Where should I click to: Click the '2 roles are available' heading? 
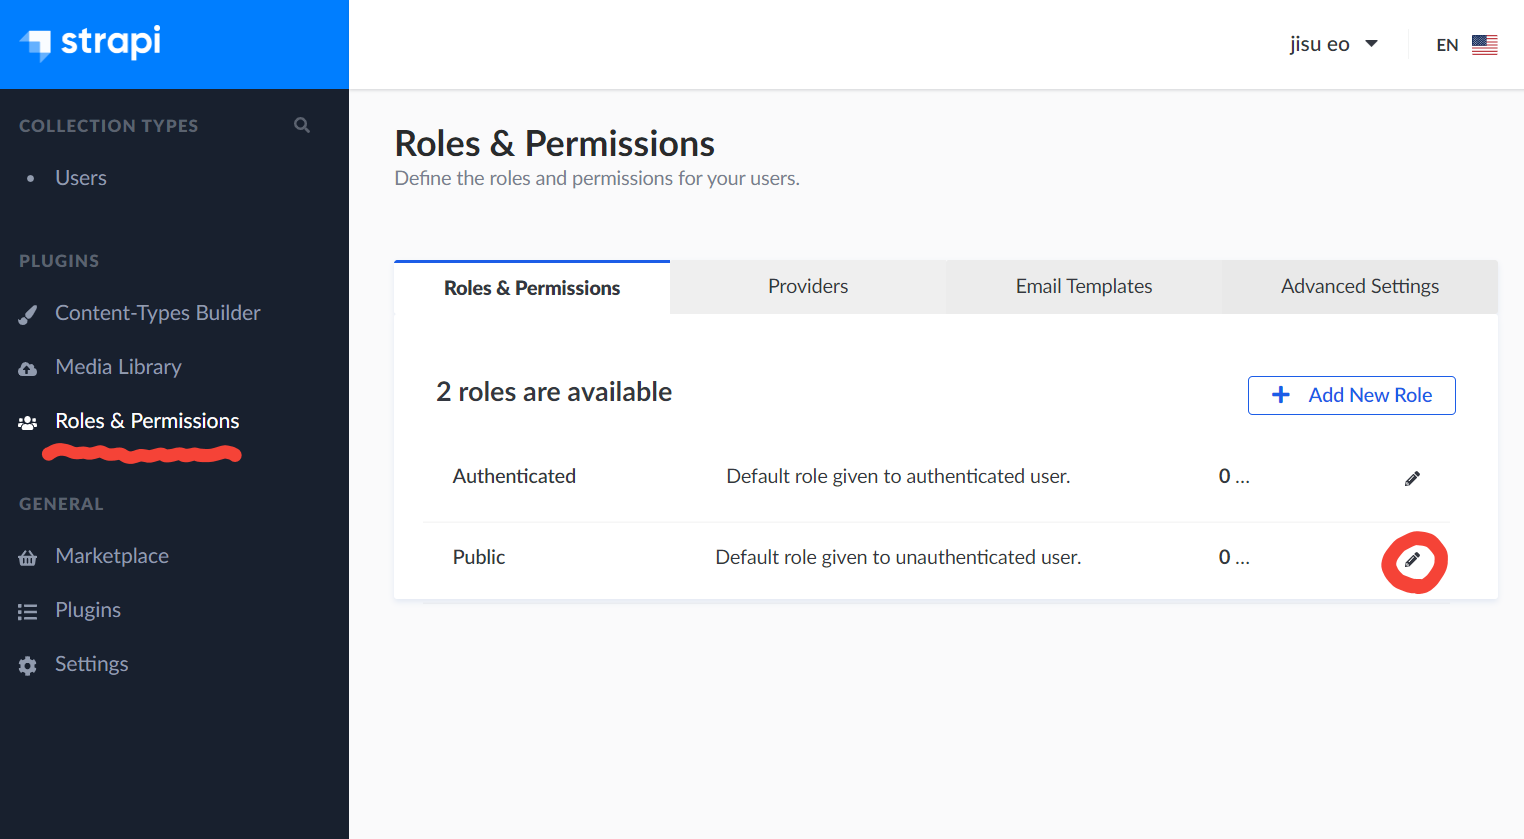tap(554, 392)
